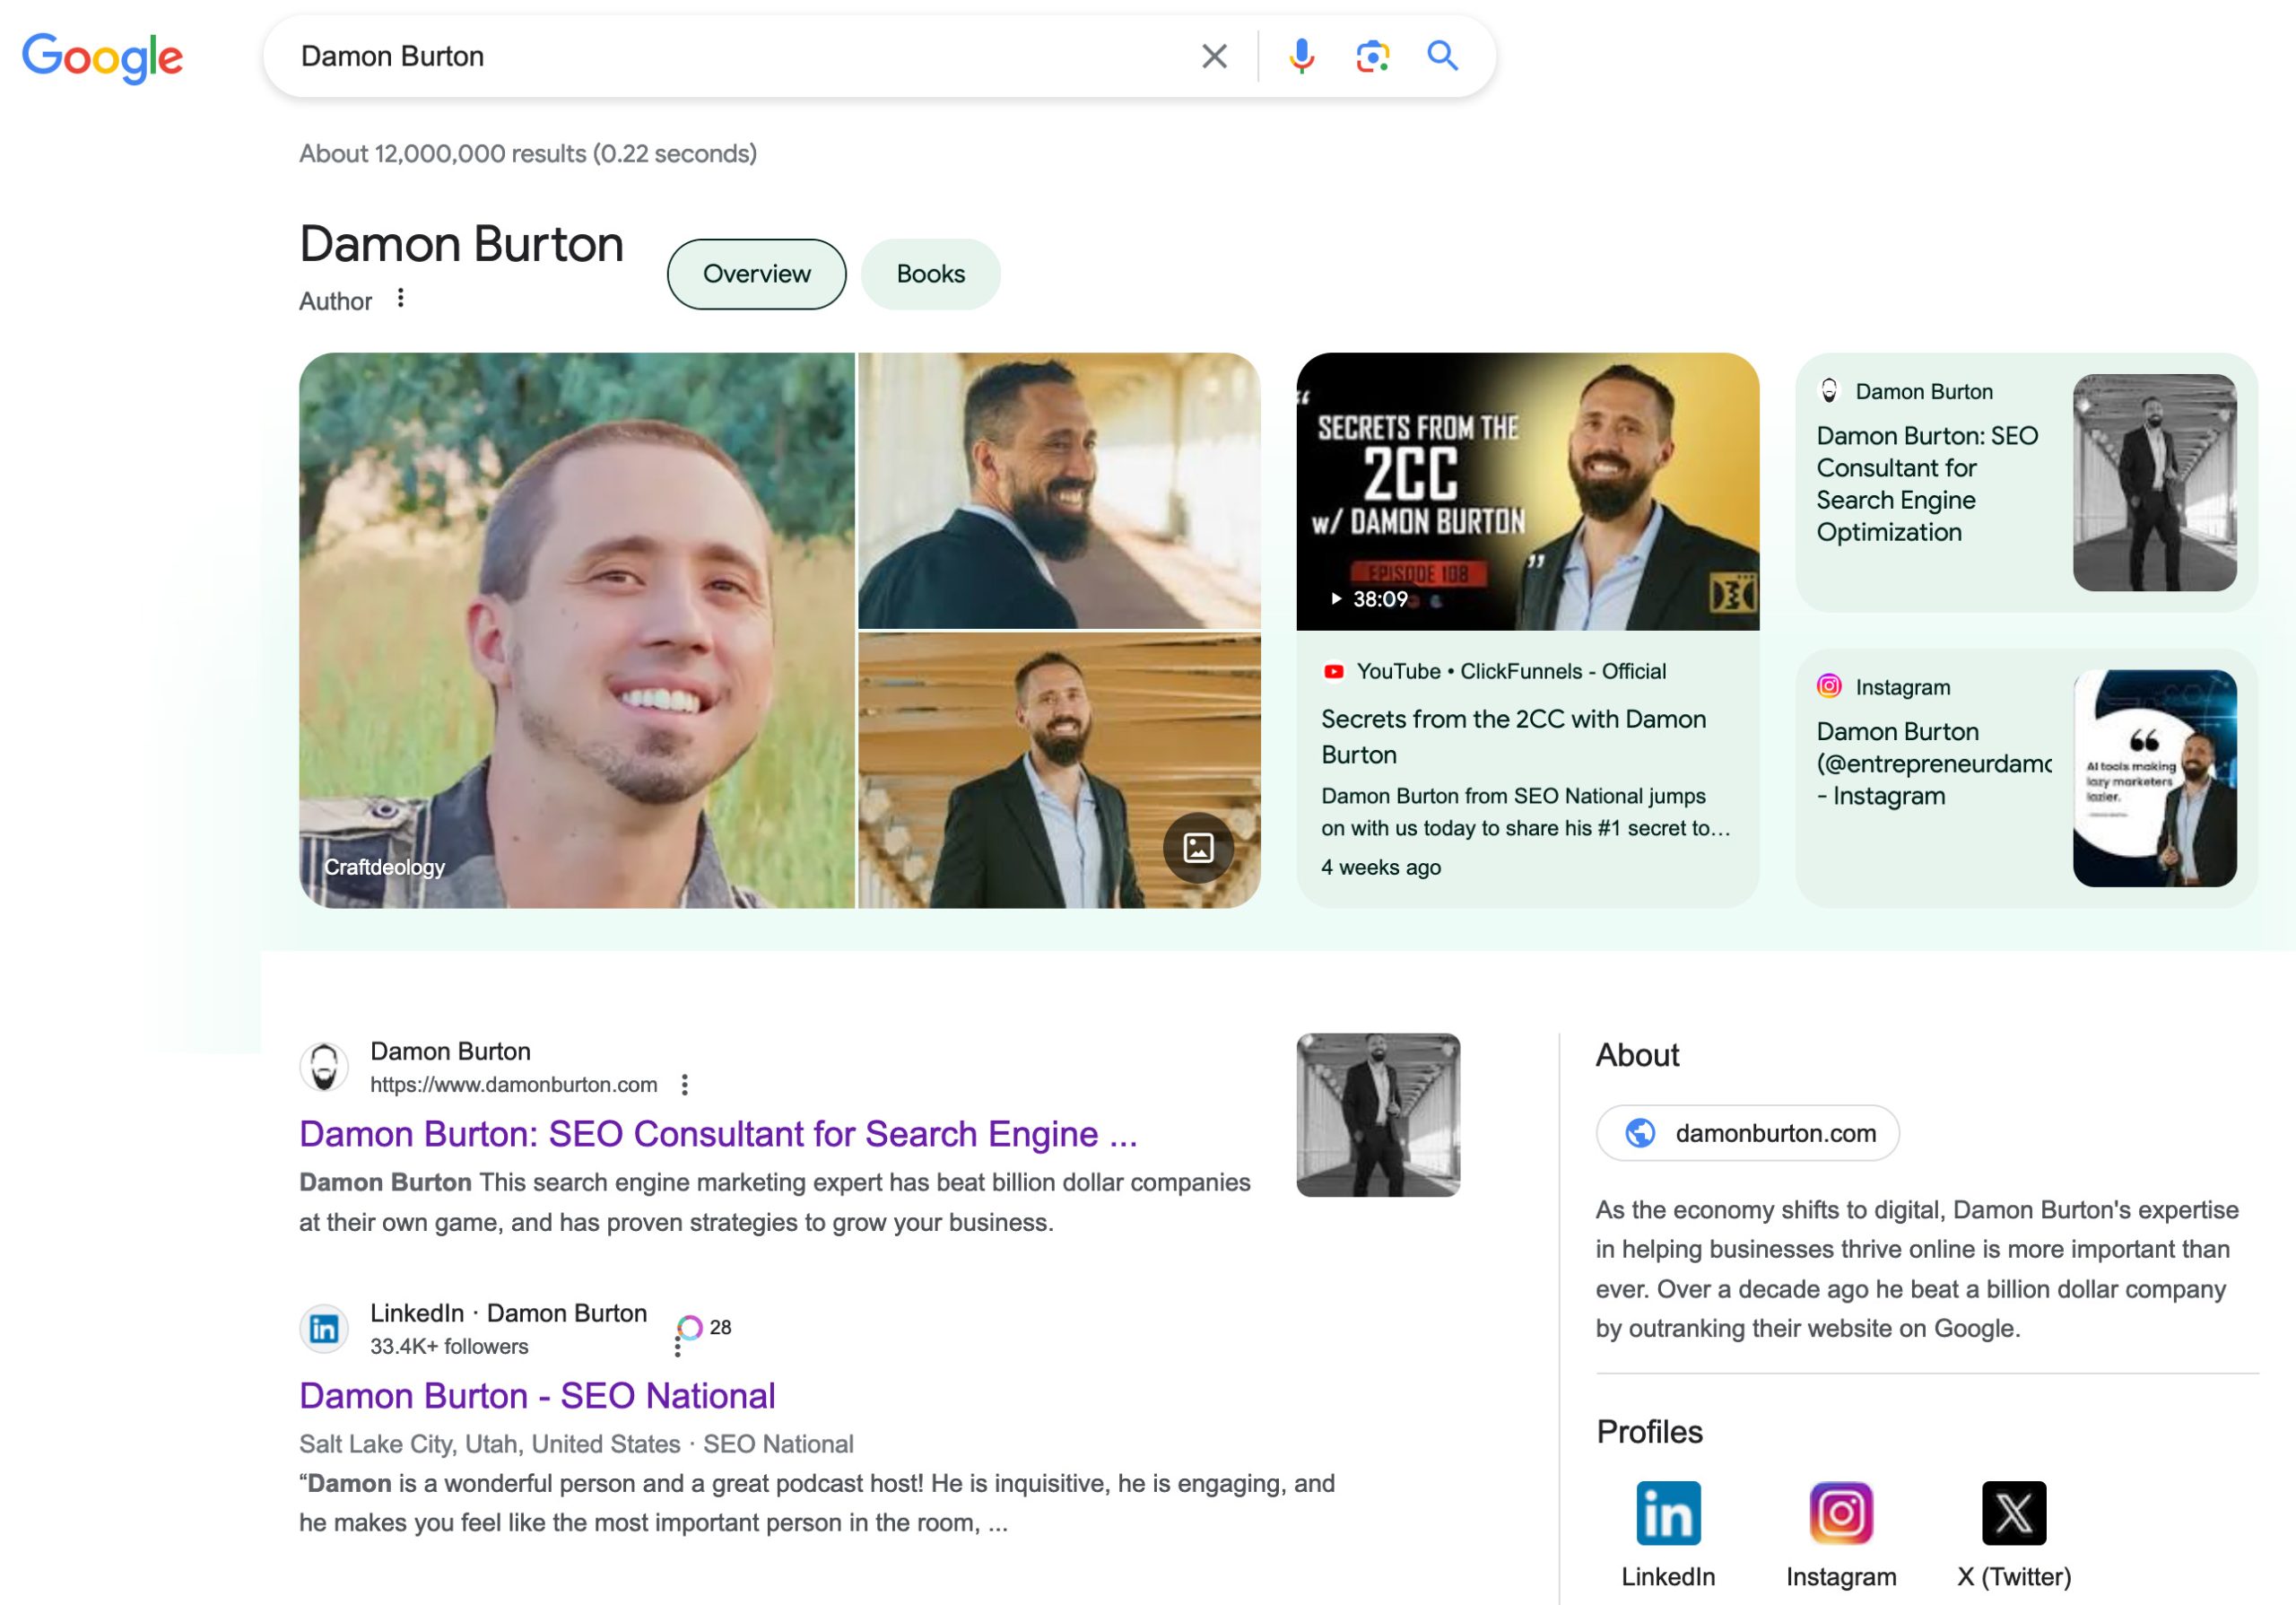
Task: Start voice search with the microphone icon
Action: click(1301, 56)
